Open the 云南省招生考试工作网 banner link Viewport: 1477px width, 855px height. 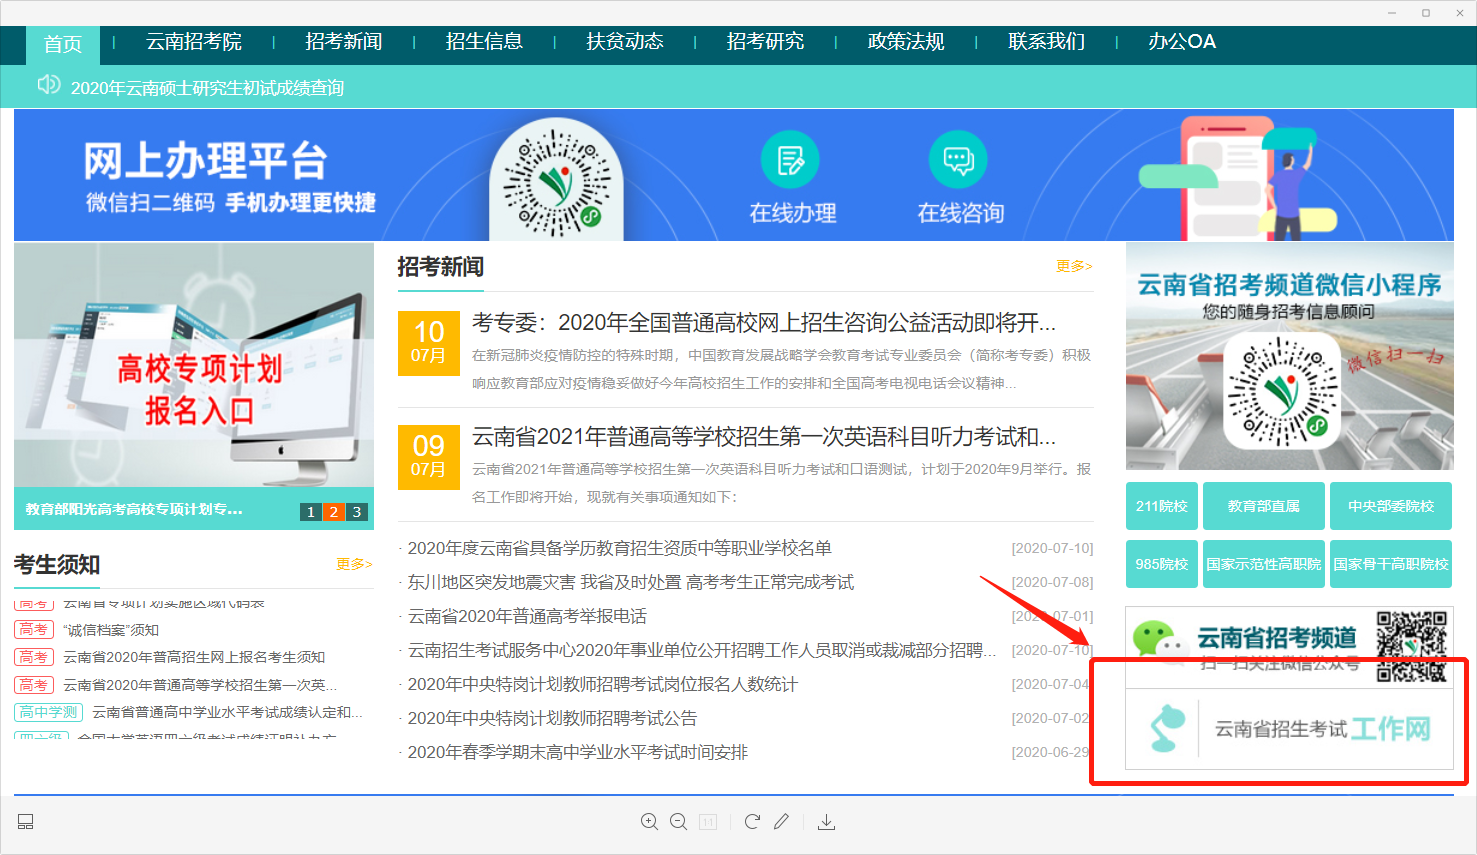click(1290, 729)
